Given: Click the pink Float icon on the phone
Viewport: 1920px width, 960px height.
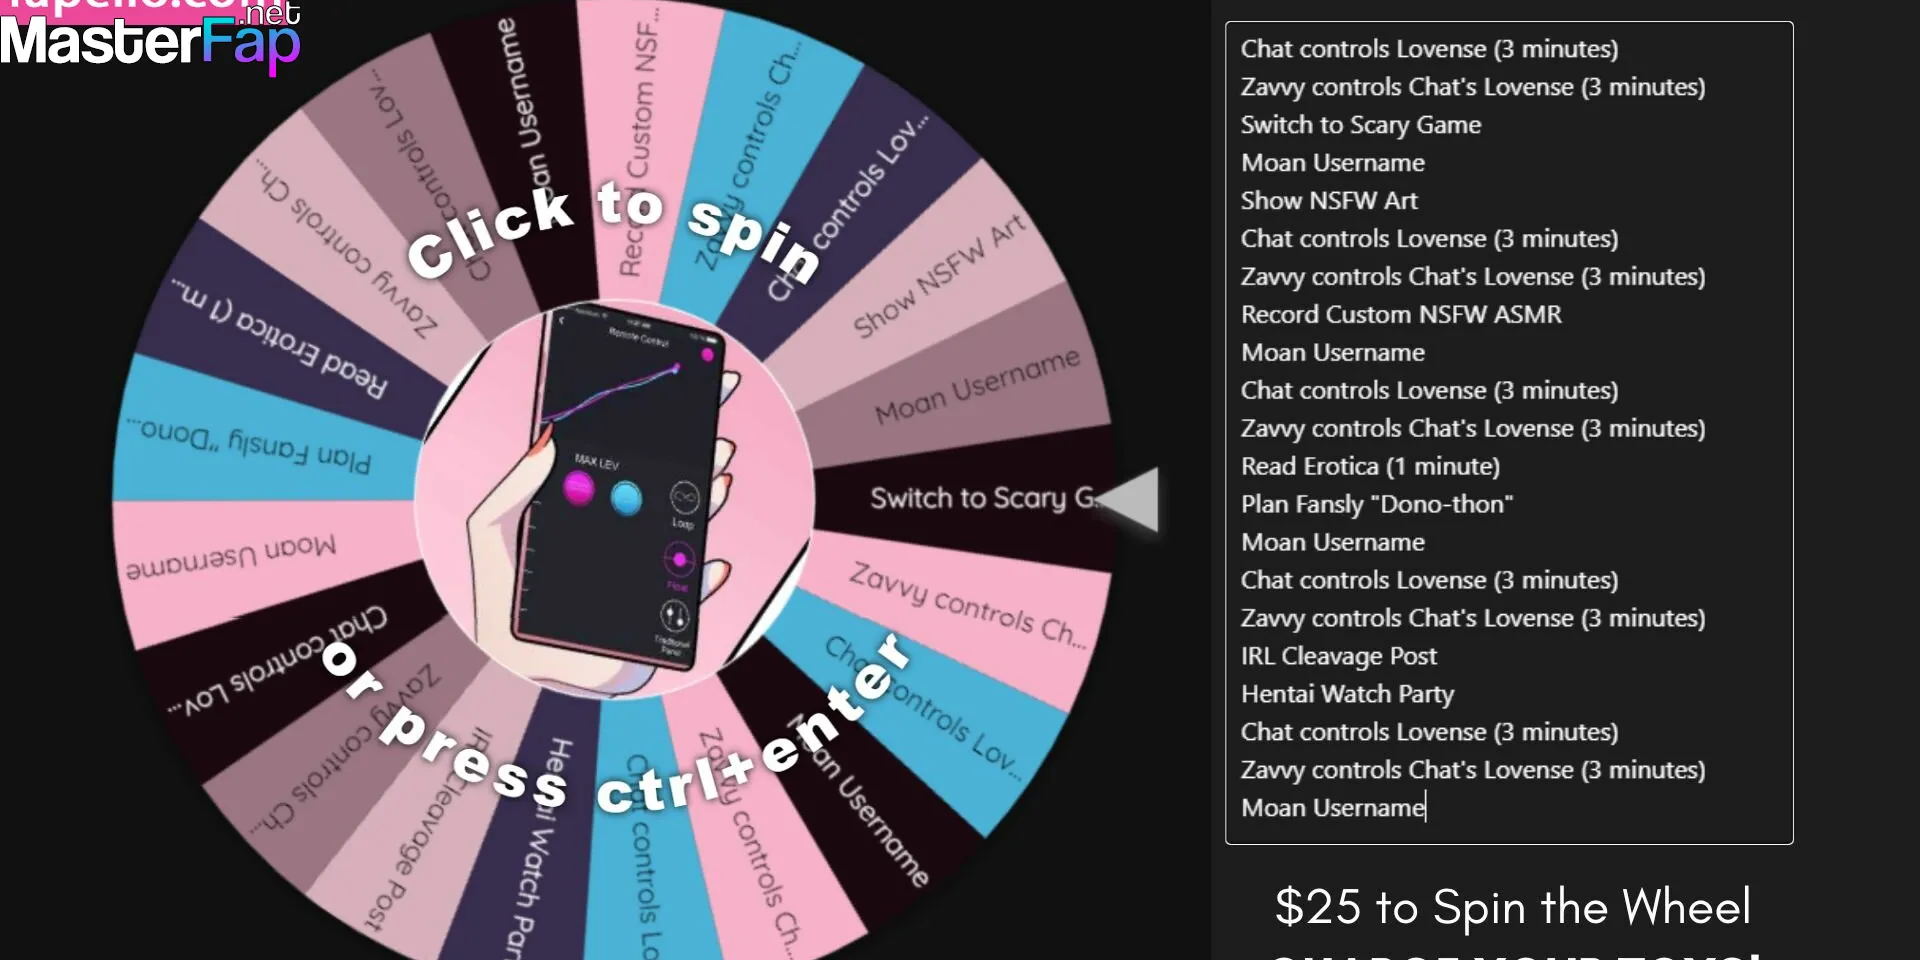Looking at the screenshot, I should click(x=679, y=559).
